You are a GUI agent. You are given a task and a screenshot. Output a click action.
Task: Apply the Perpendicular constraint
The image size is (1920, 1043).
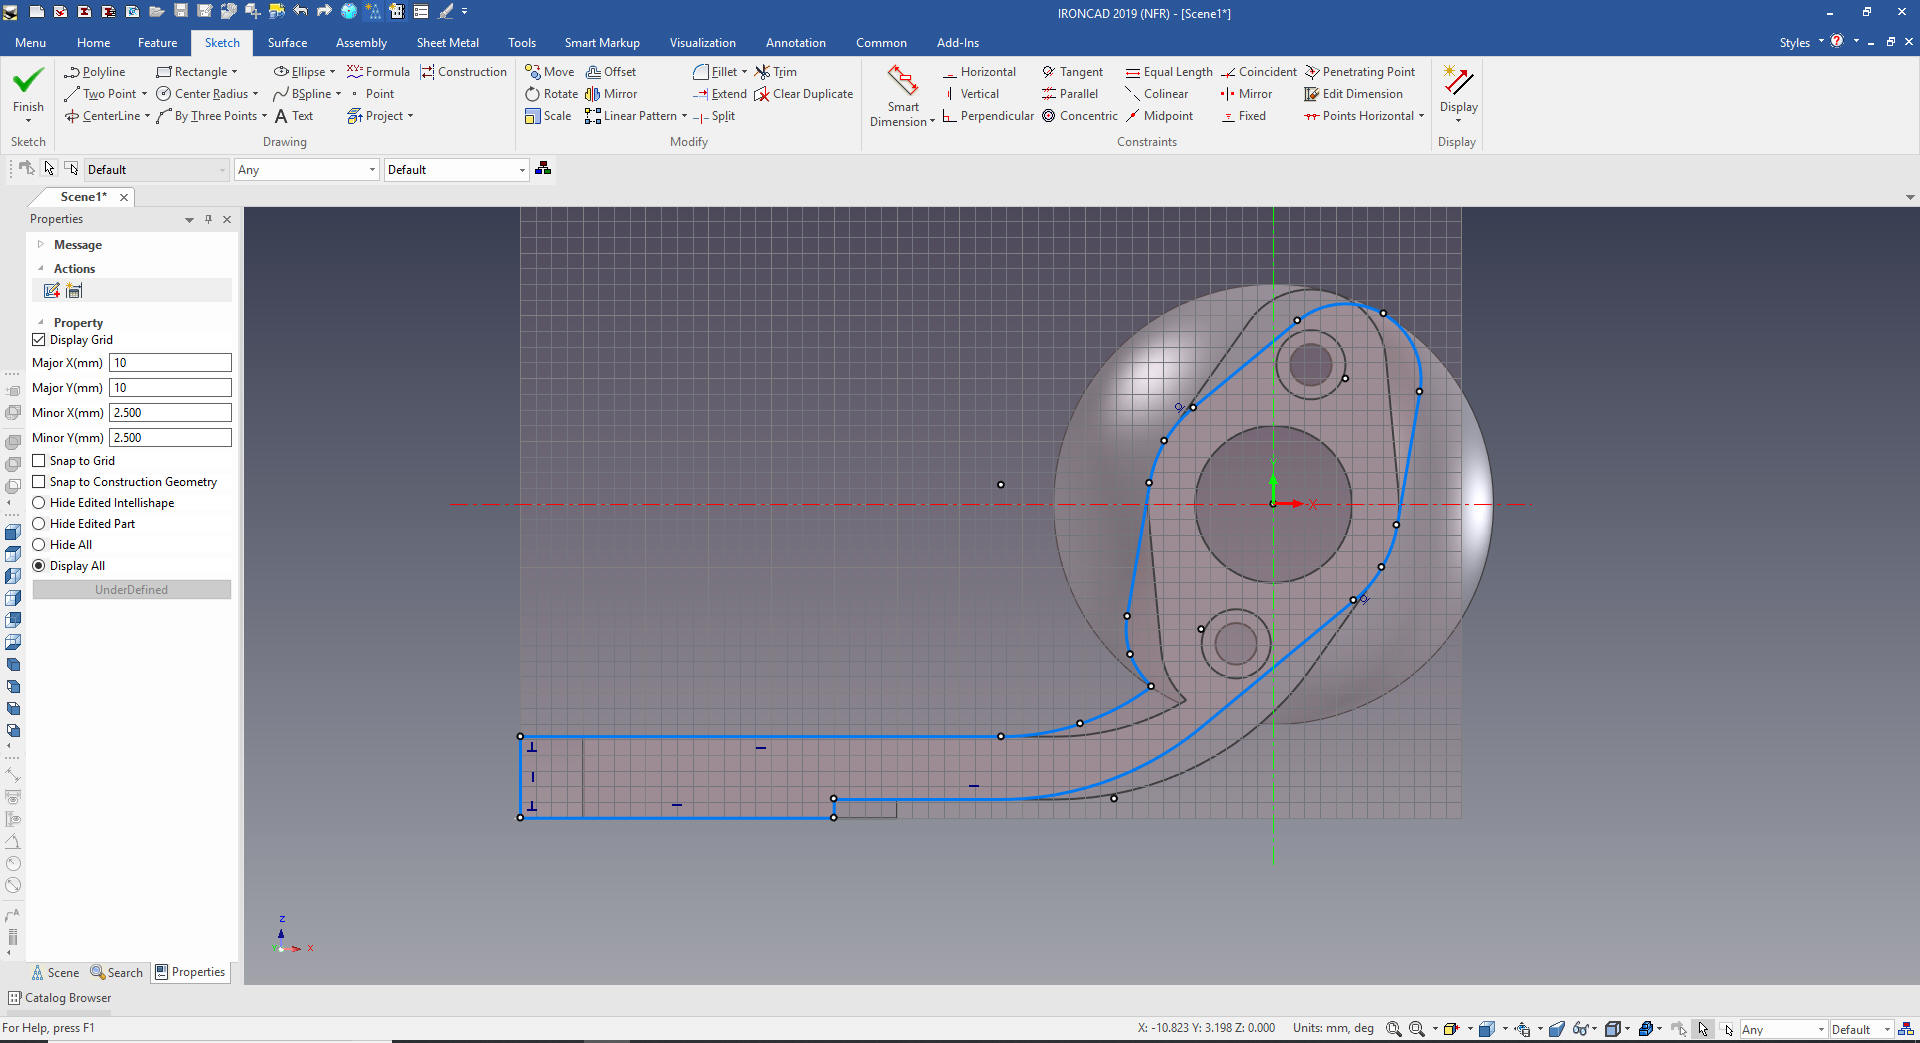tap(988, 116)
